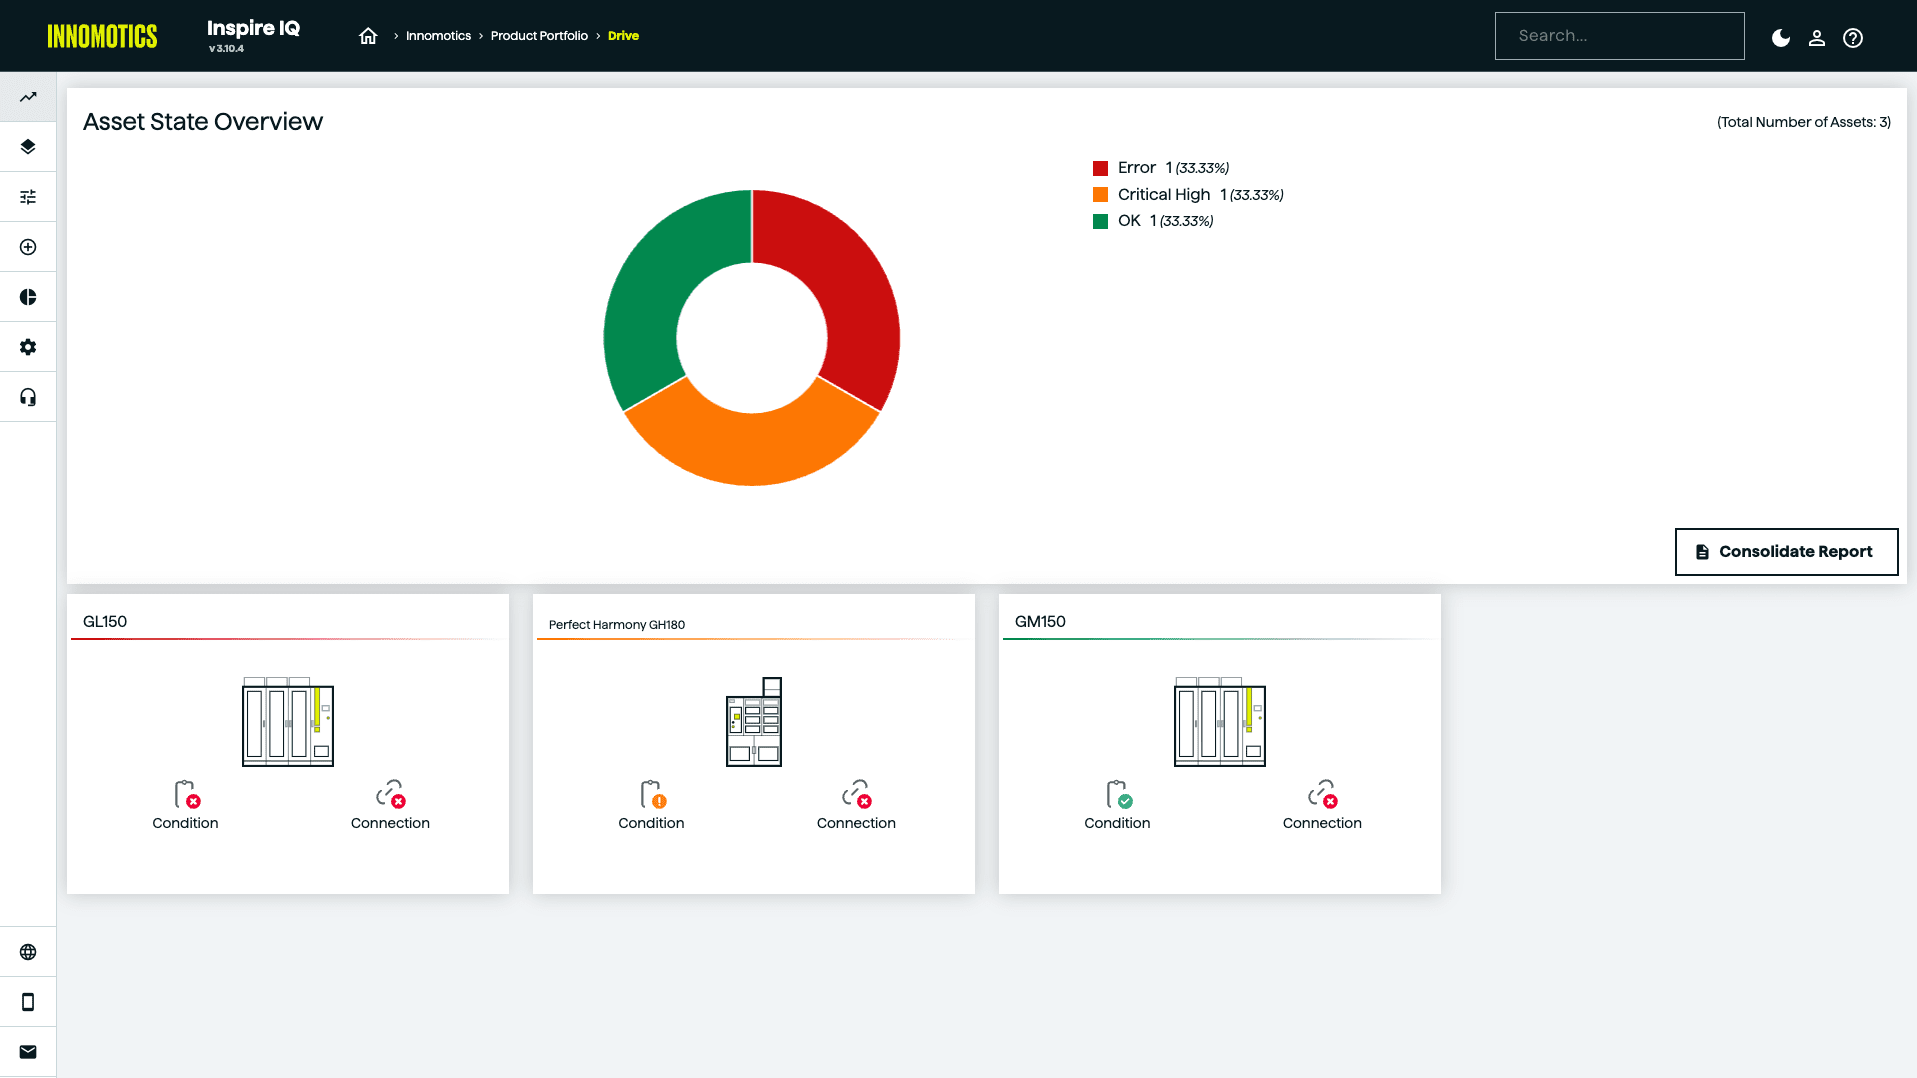Click the GM150 Condition status icon

click(x=1118, y=795)
